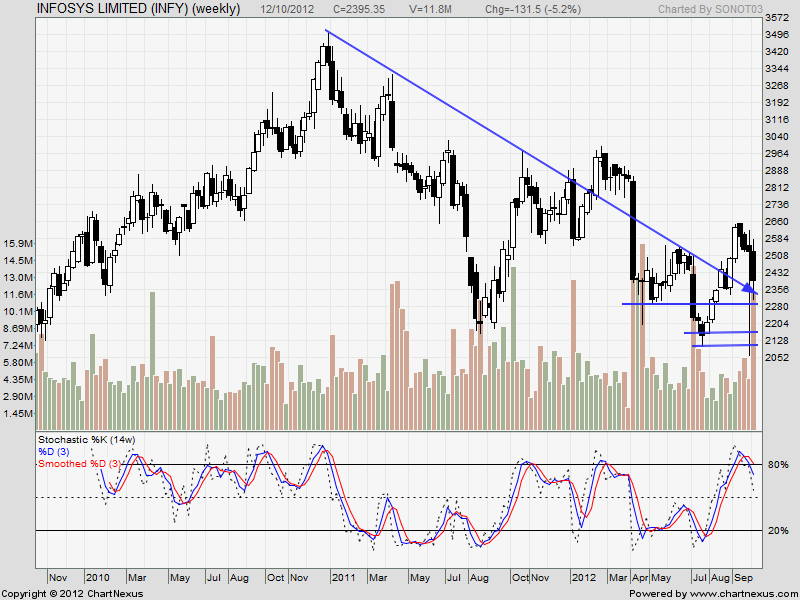This screenshot has width=800, height=600.
Task: Click the "3192" price axis value
Action: 777,103
